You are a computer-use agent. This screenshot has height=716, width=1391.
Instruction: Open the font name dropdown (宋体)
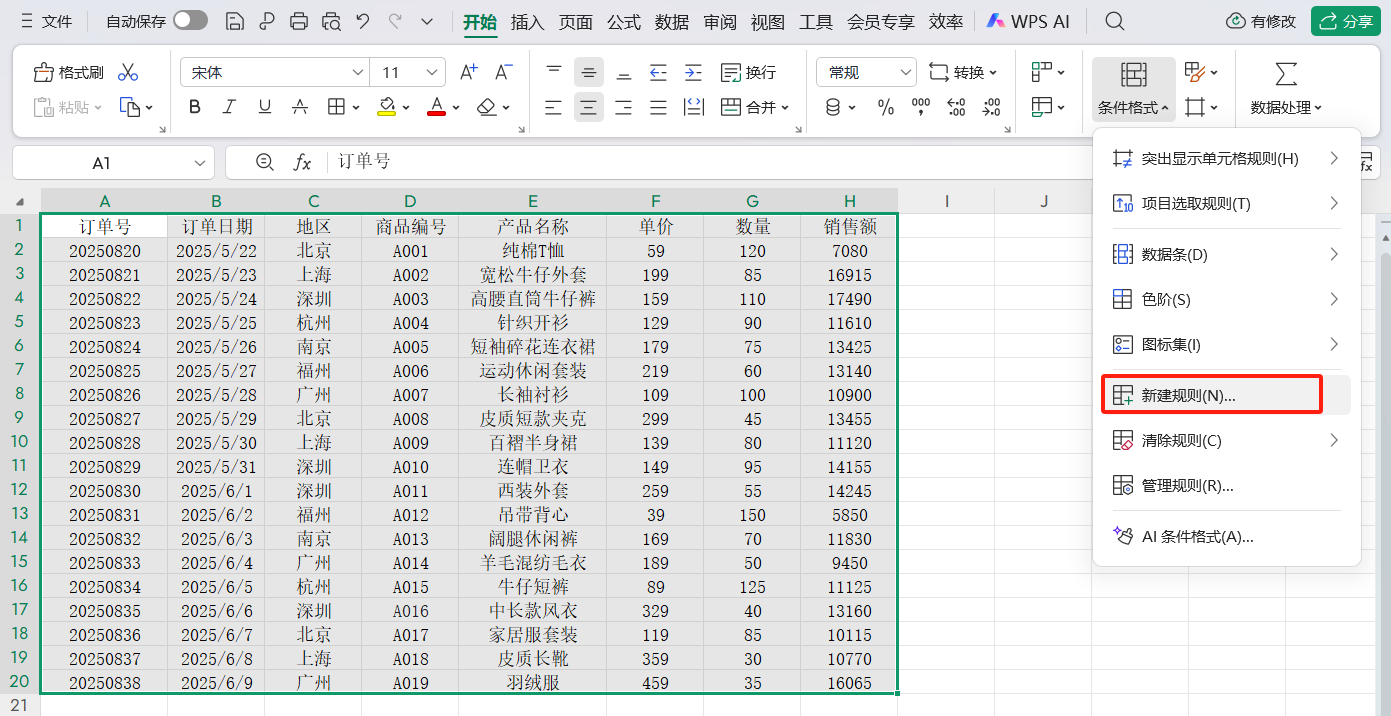pyautogui.click(x=357, y=73)
